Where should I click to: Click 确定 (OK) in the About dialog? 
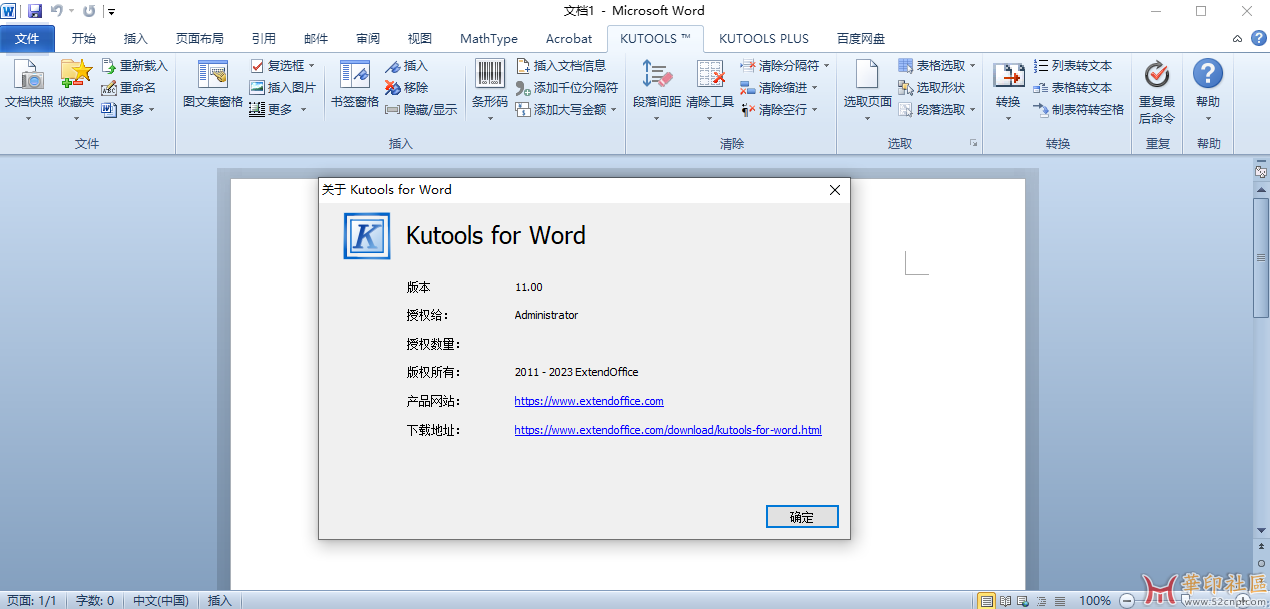pyautogui.click(x=802, y=517)
